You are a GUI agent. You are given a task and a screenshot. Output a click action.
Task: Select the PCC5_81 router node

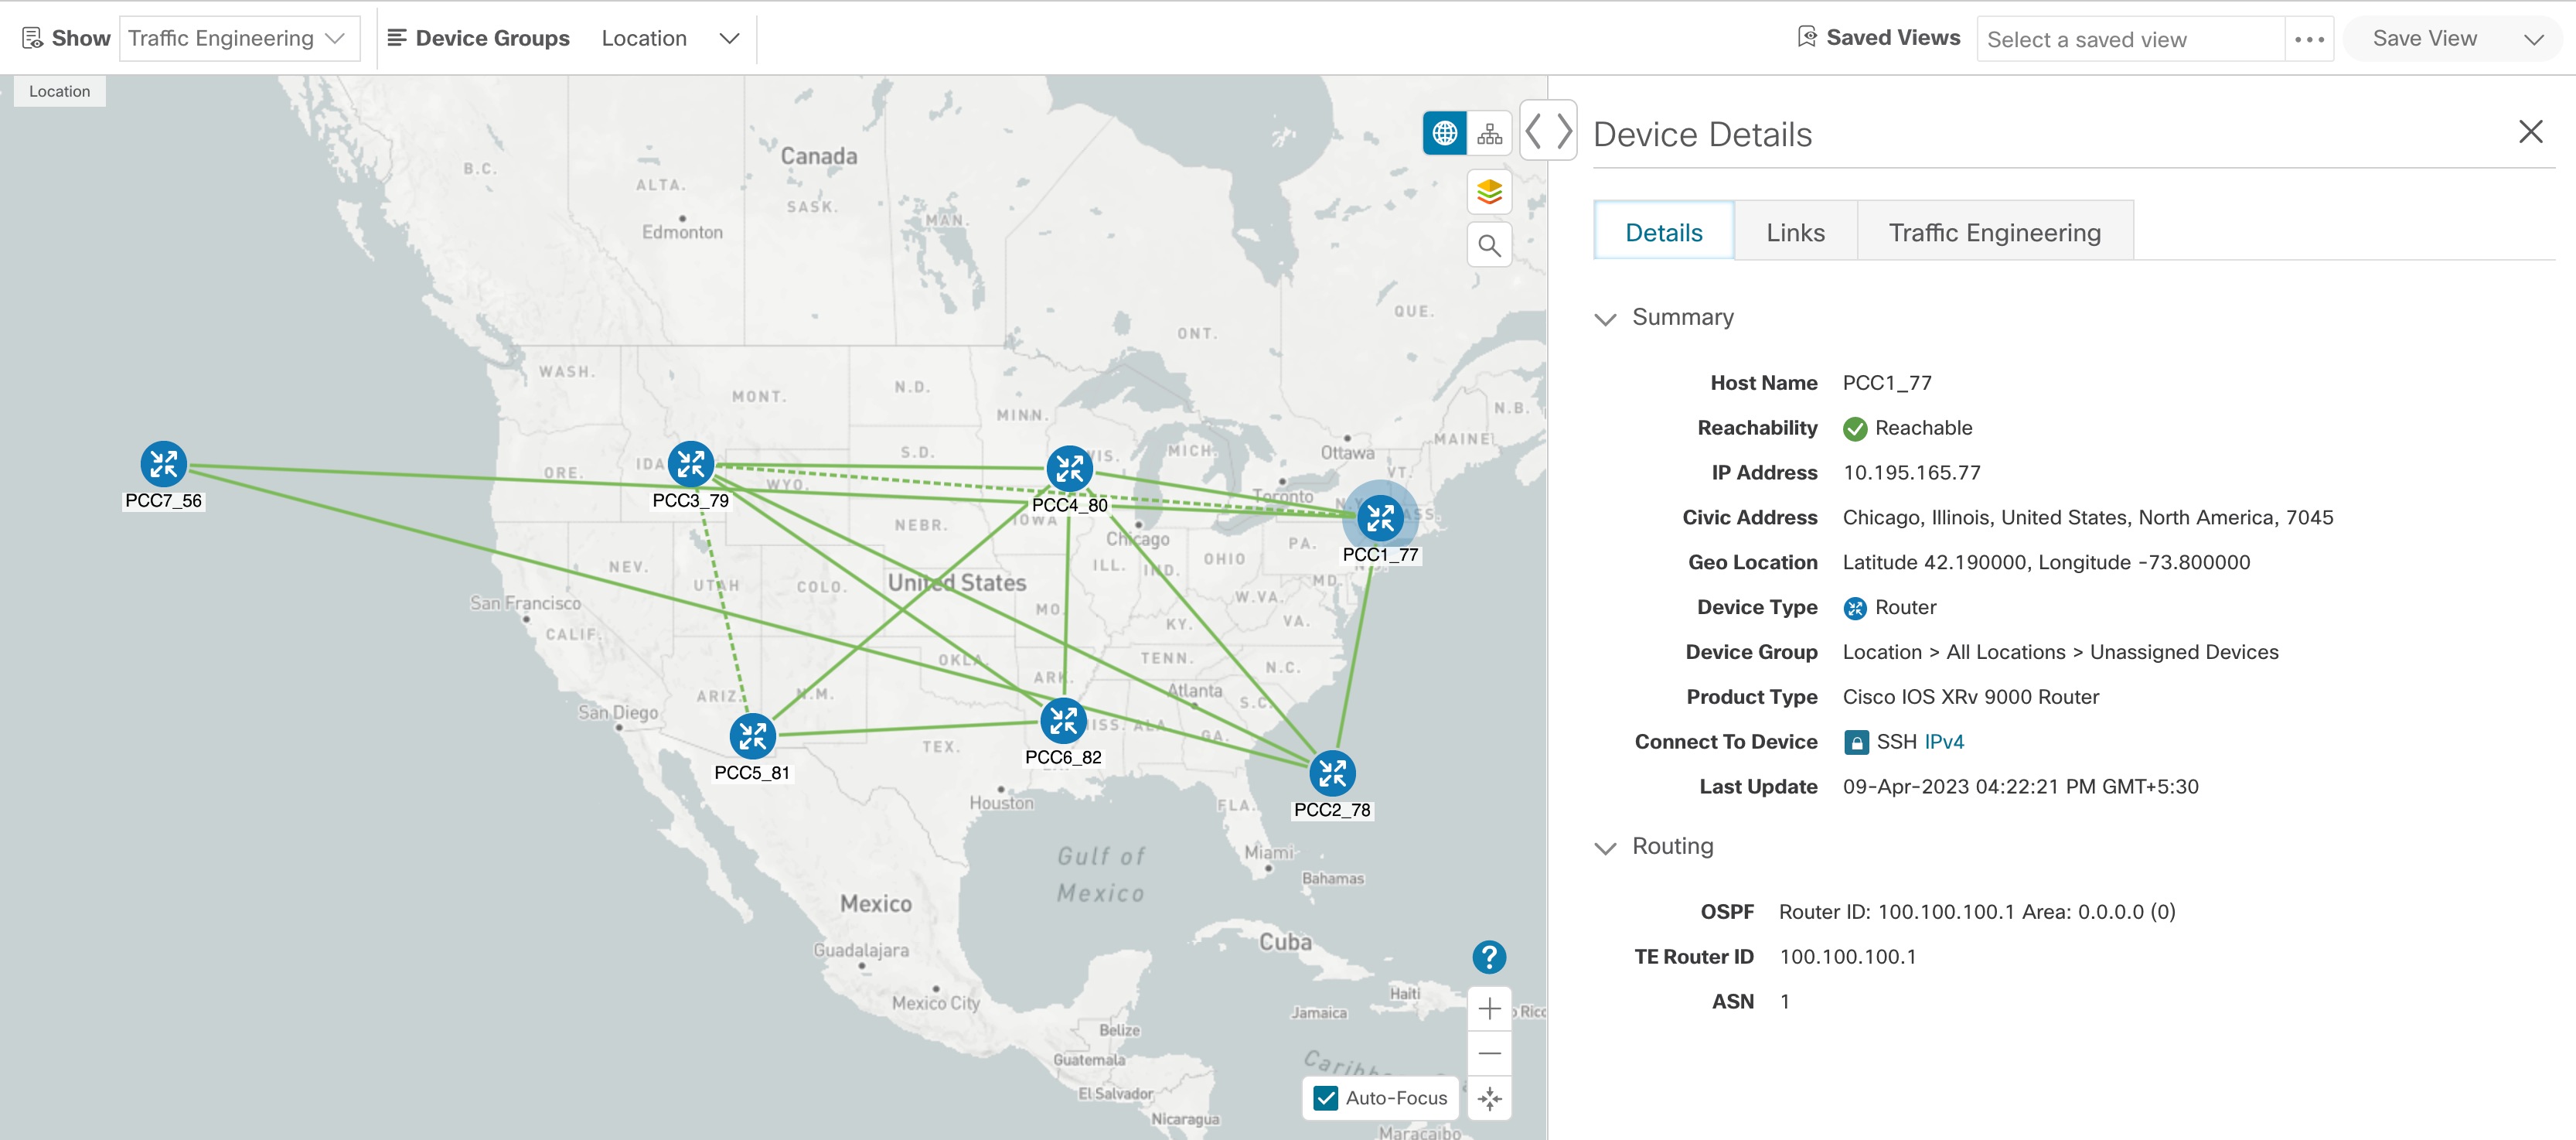coord(752,735)
